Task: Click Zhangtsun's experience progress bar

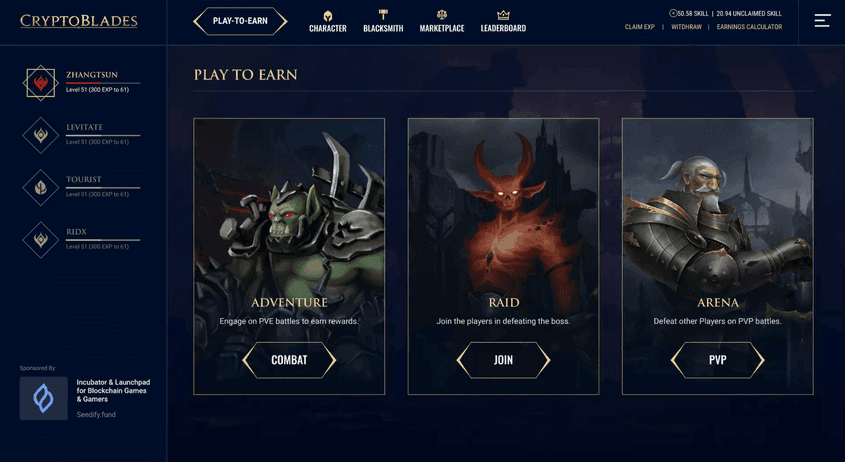Action: [103, 83]
